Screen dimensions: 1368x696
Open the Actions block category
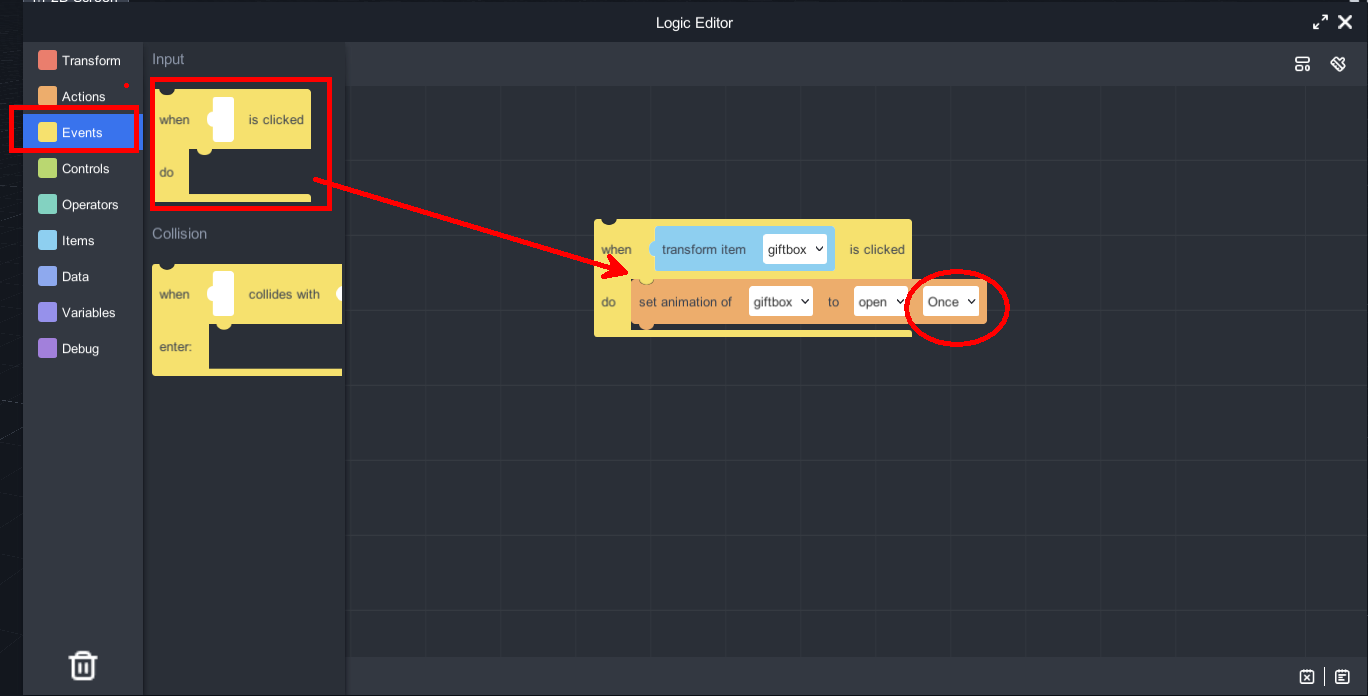coord(82,97)
